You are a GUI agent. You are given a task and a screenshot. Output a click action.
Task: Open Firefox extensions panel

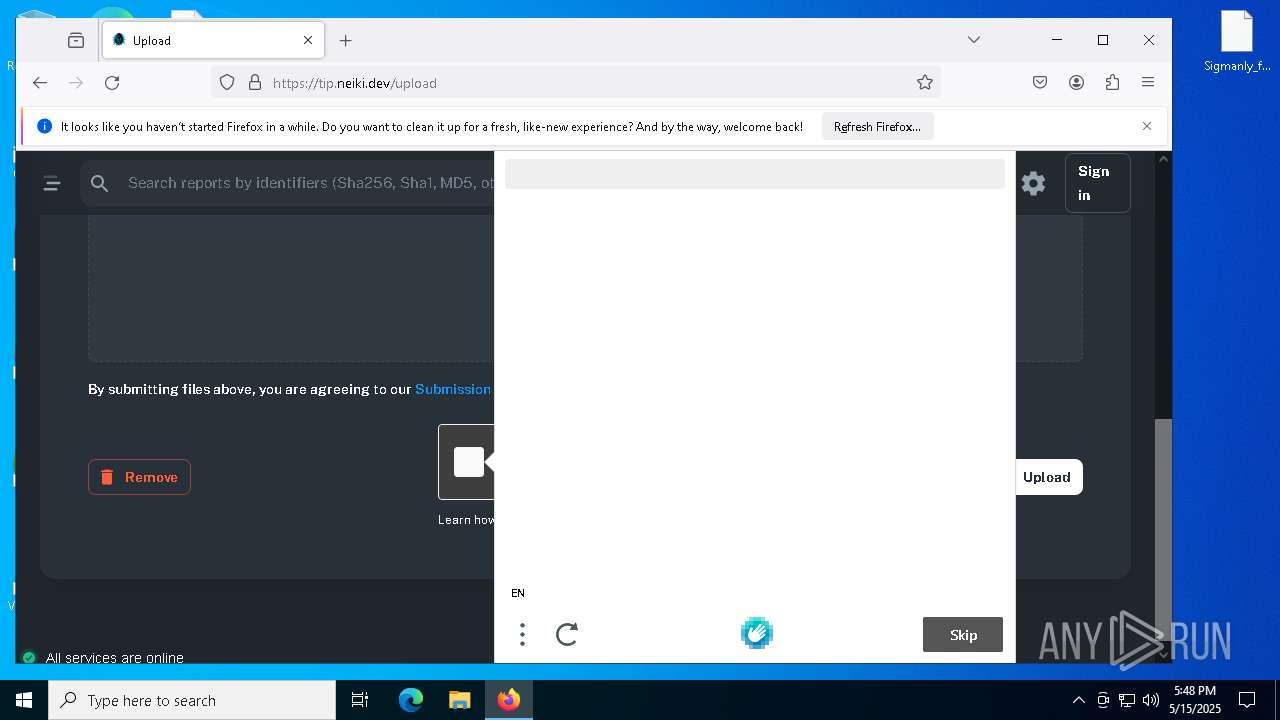pyautogui.click(x=1112, y=83)
